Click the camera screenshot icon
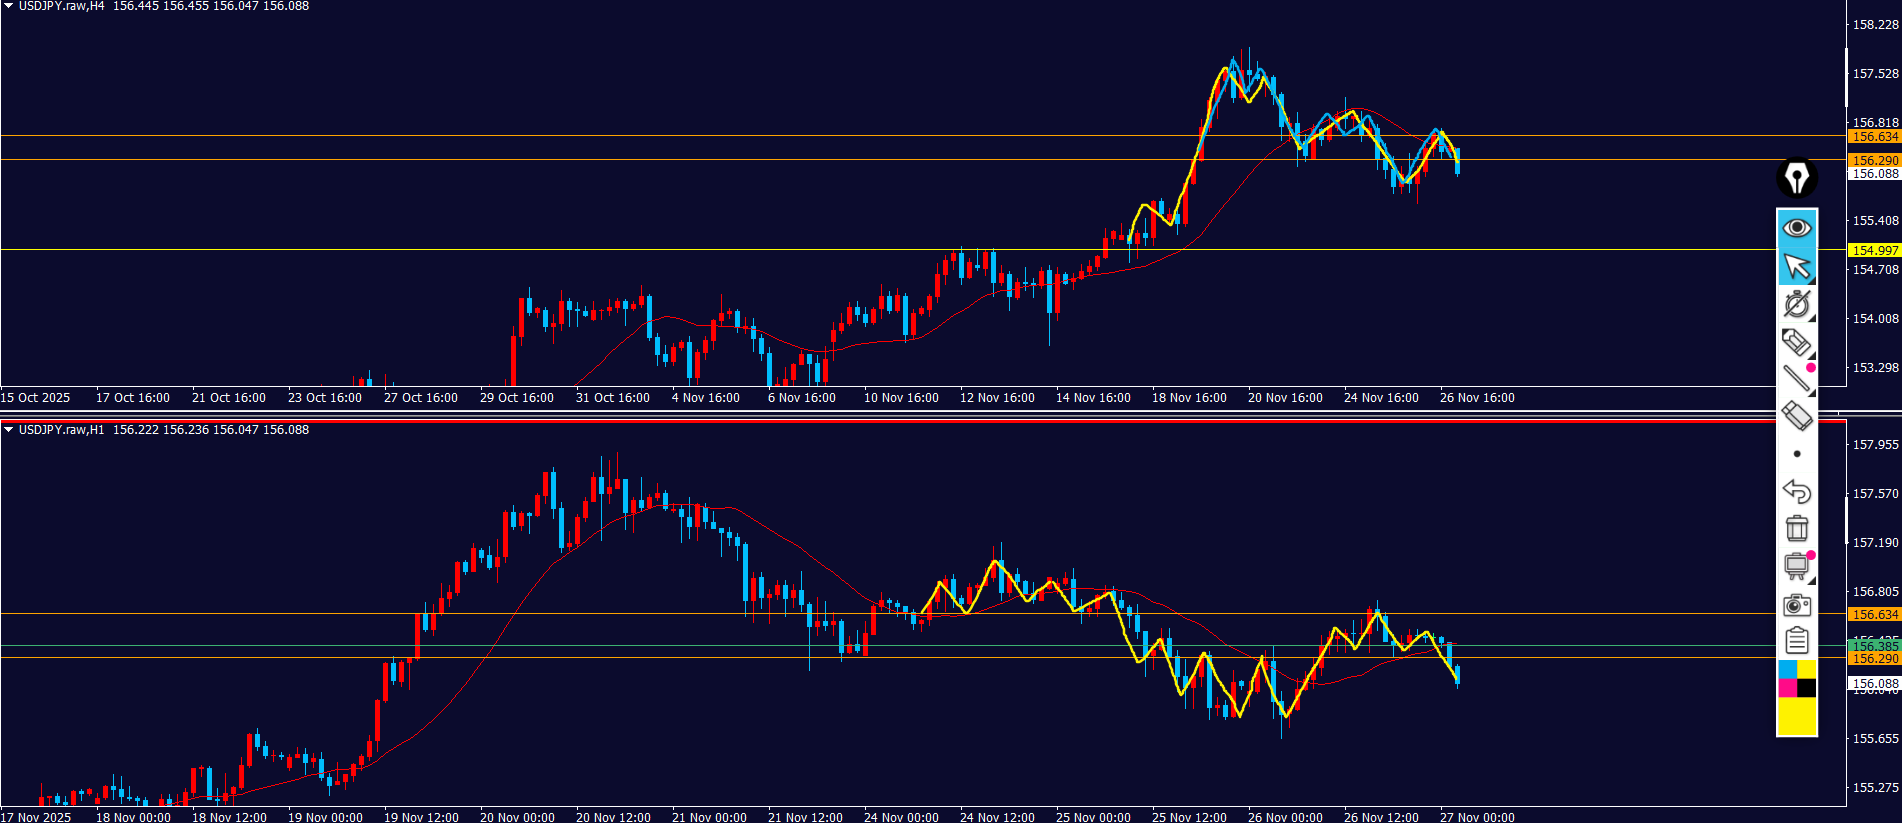1902x823 pixels. pos(1796,605)
